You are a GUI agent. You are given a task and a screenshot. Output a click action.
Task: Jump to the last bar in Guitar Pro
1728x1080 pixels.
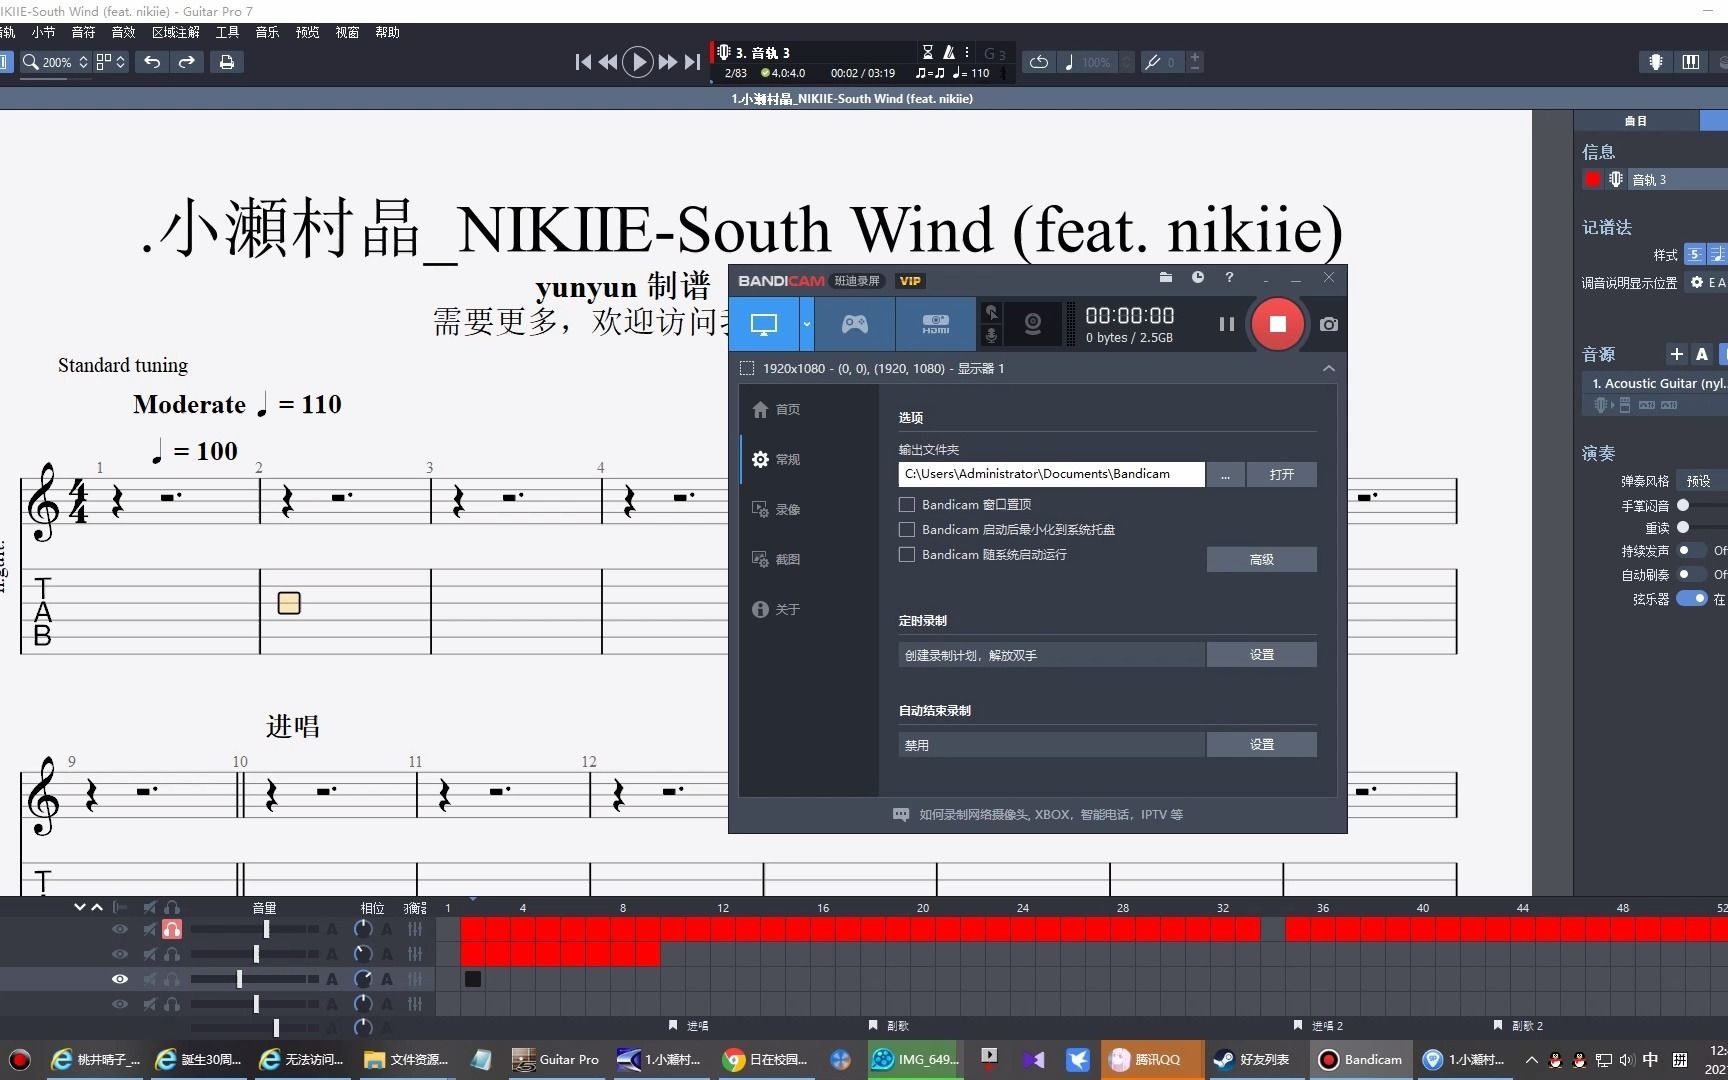(x=692, y=62)
